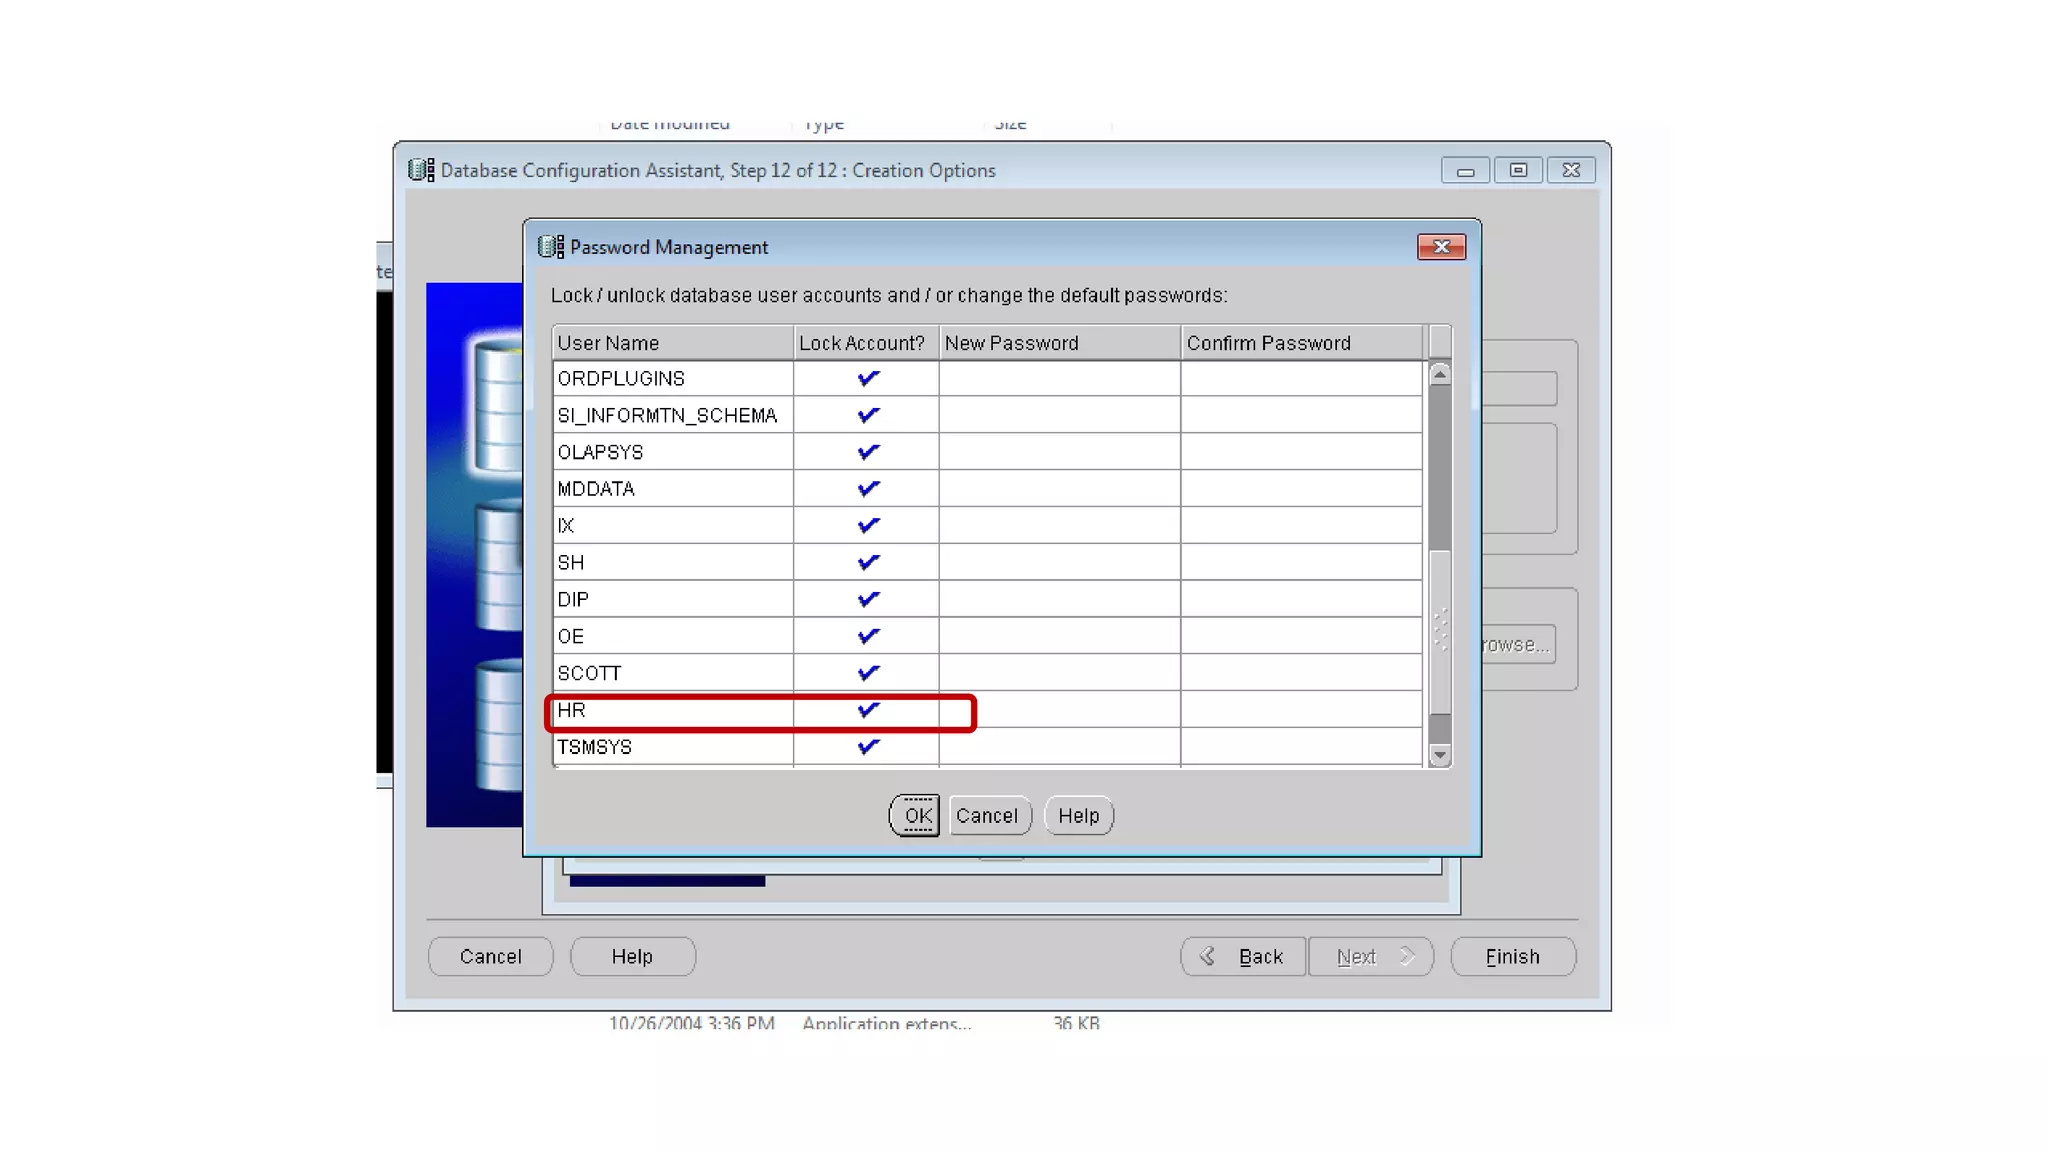Click Confirm Password field for SCOTT
The height and width of the screenshot is (1152, 2048).
click(x=1300, y=673)
